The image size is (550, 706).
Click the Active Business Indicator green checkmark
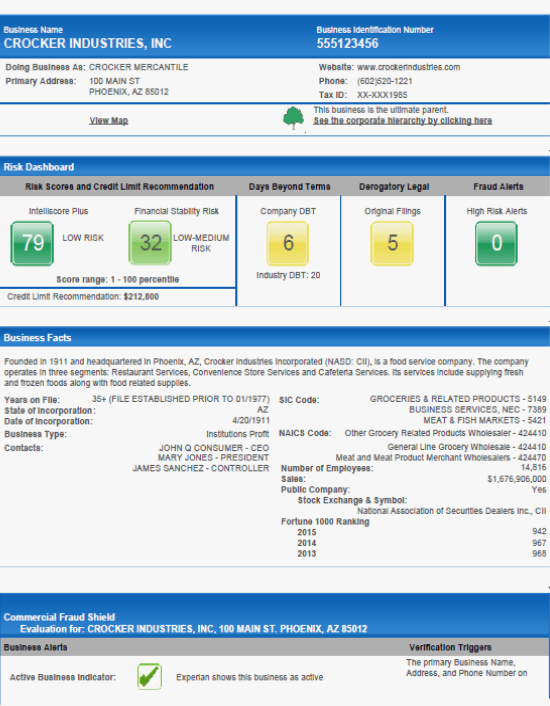(x=149, y=676)
